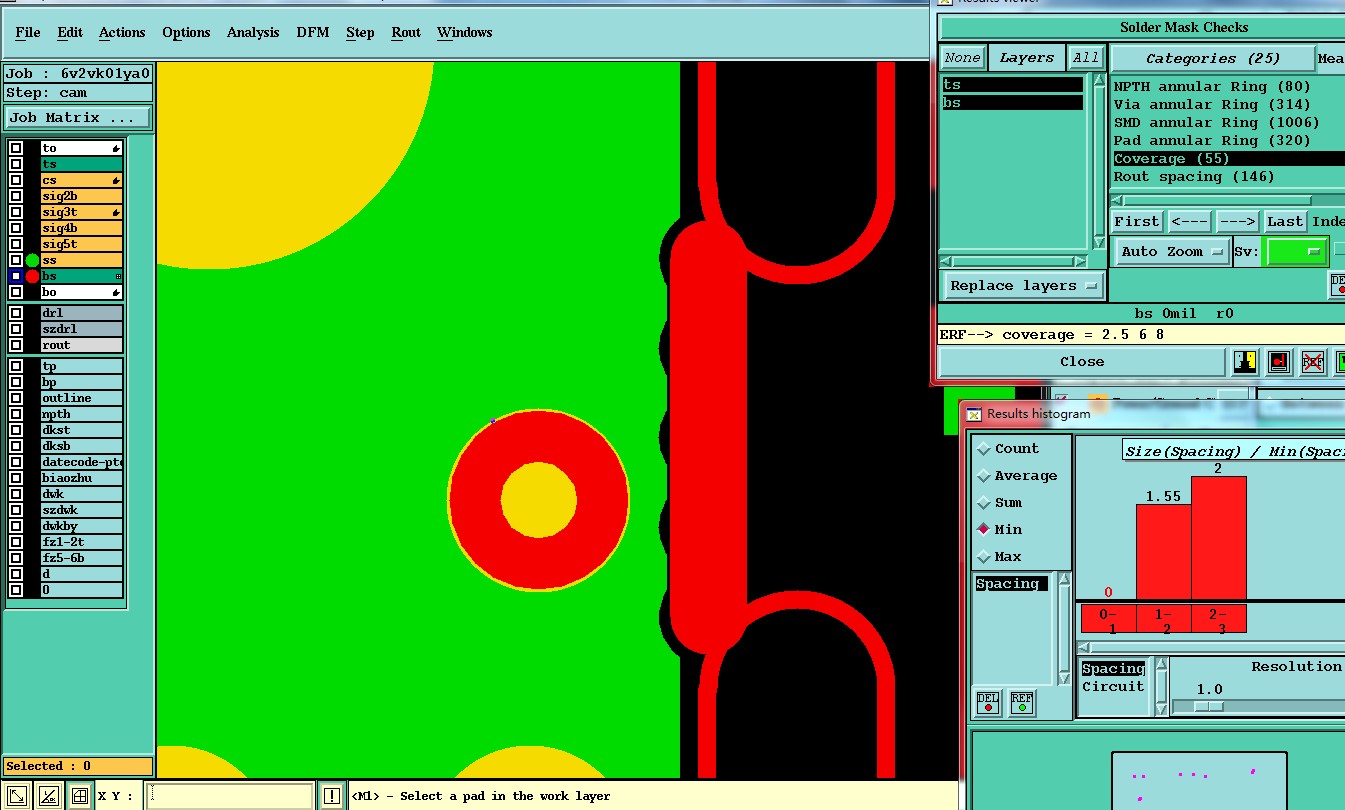Toggle the display checkbox for the biaozhu layer

coord(16,478)
